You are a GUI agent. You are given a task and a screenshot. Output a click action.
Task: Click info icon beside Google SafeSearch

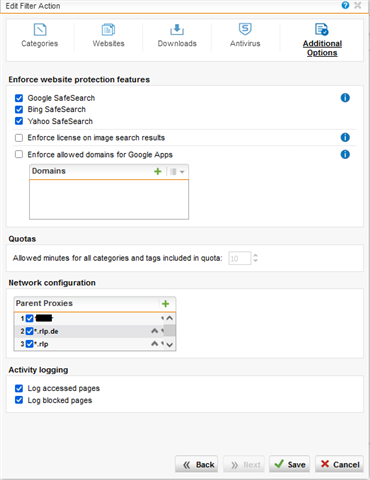(x=345, y=98)
